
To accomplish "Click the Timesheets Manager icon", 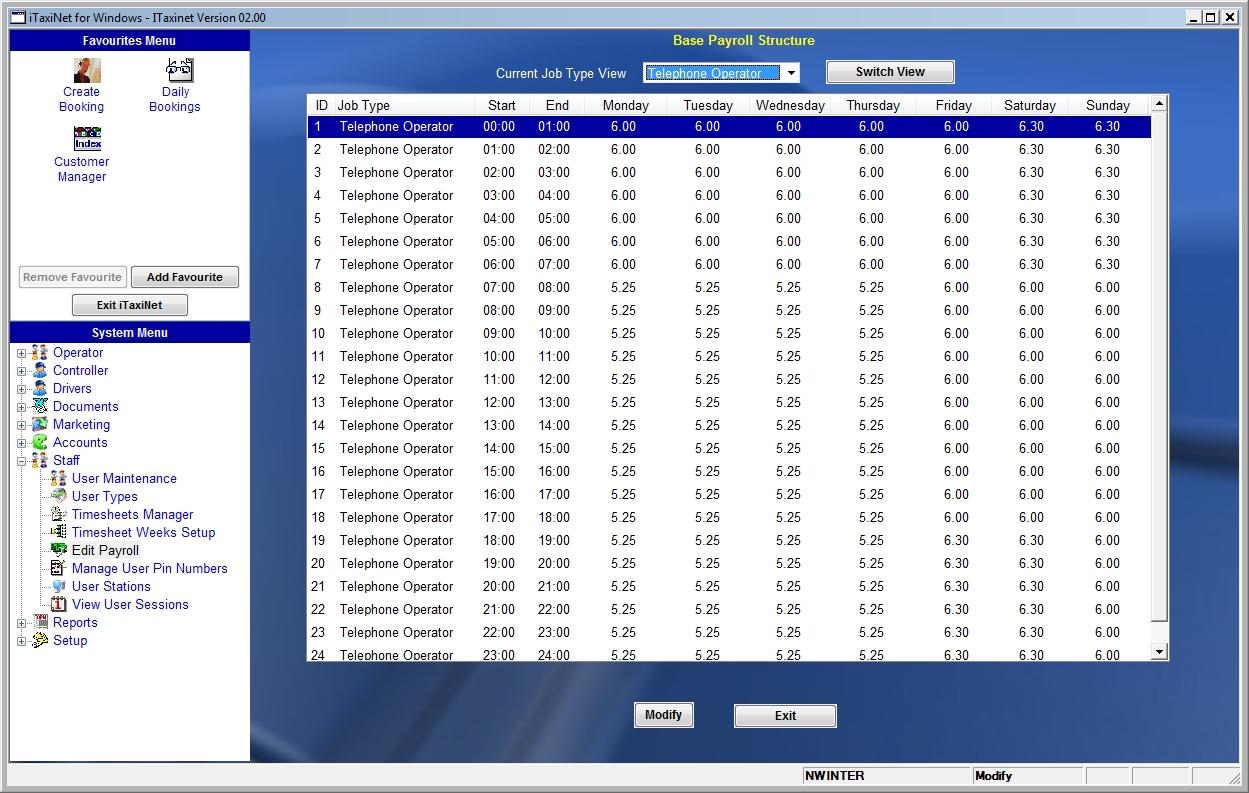I will tap(58, 515).
